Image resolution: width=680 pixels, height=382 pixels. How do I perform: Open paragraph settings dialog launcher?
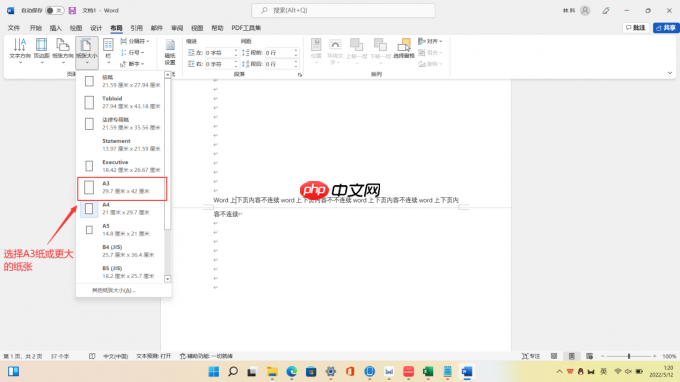(300, 75)
